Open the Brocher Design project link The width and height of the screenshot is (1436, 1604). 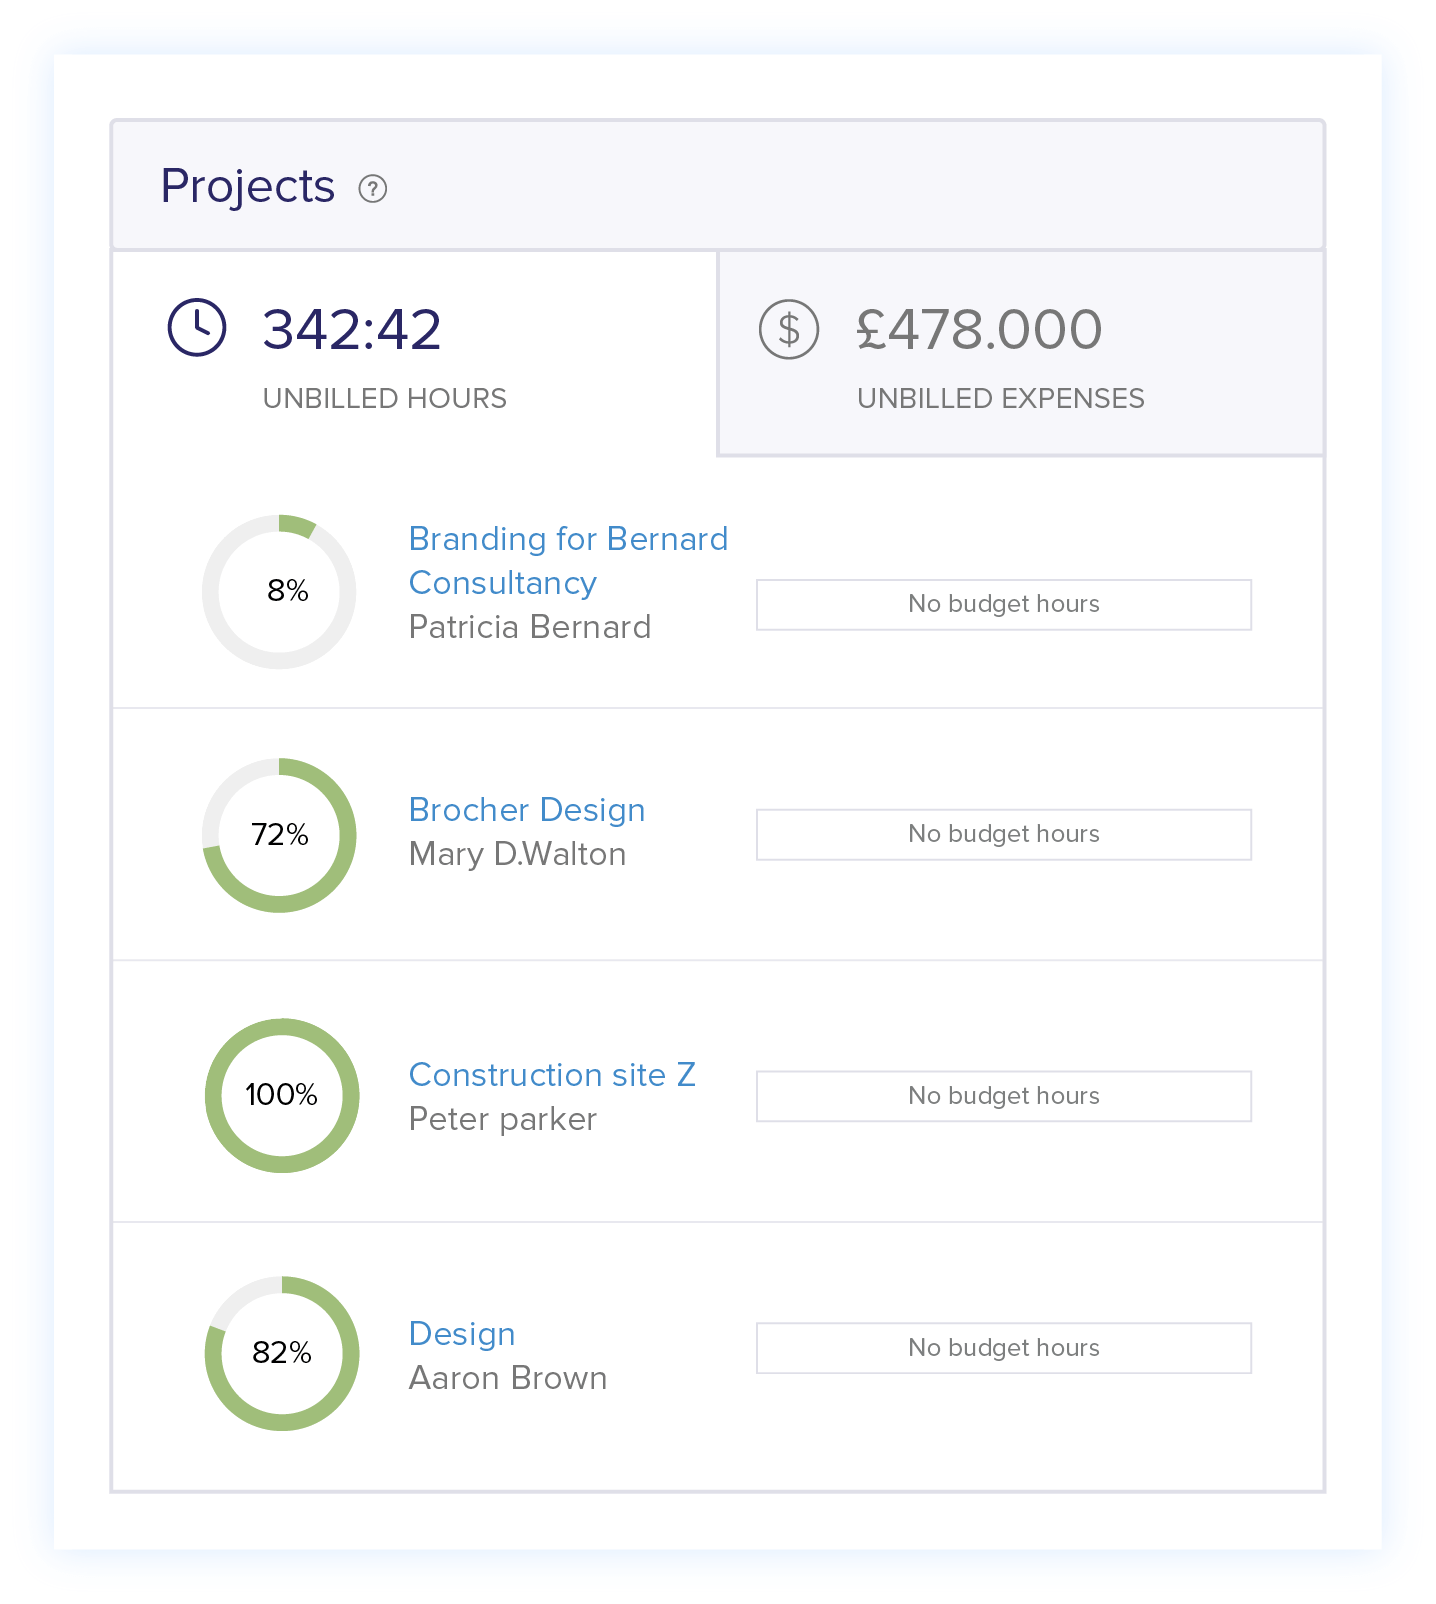point(527,809)
